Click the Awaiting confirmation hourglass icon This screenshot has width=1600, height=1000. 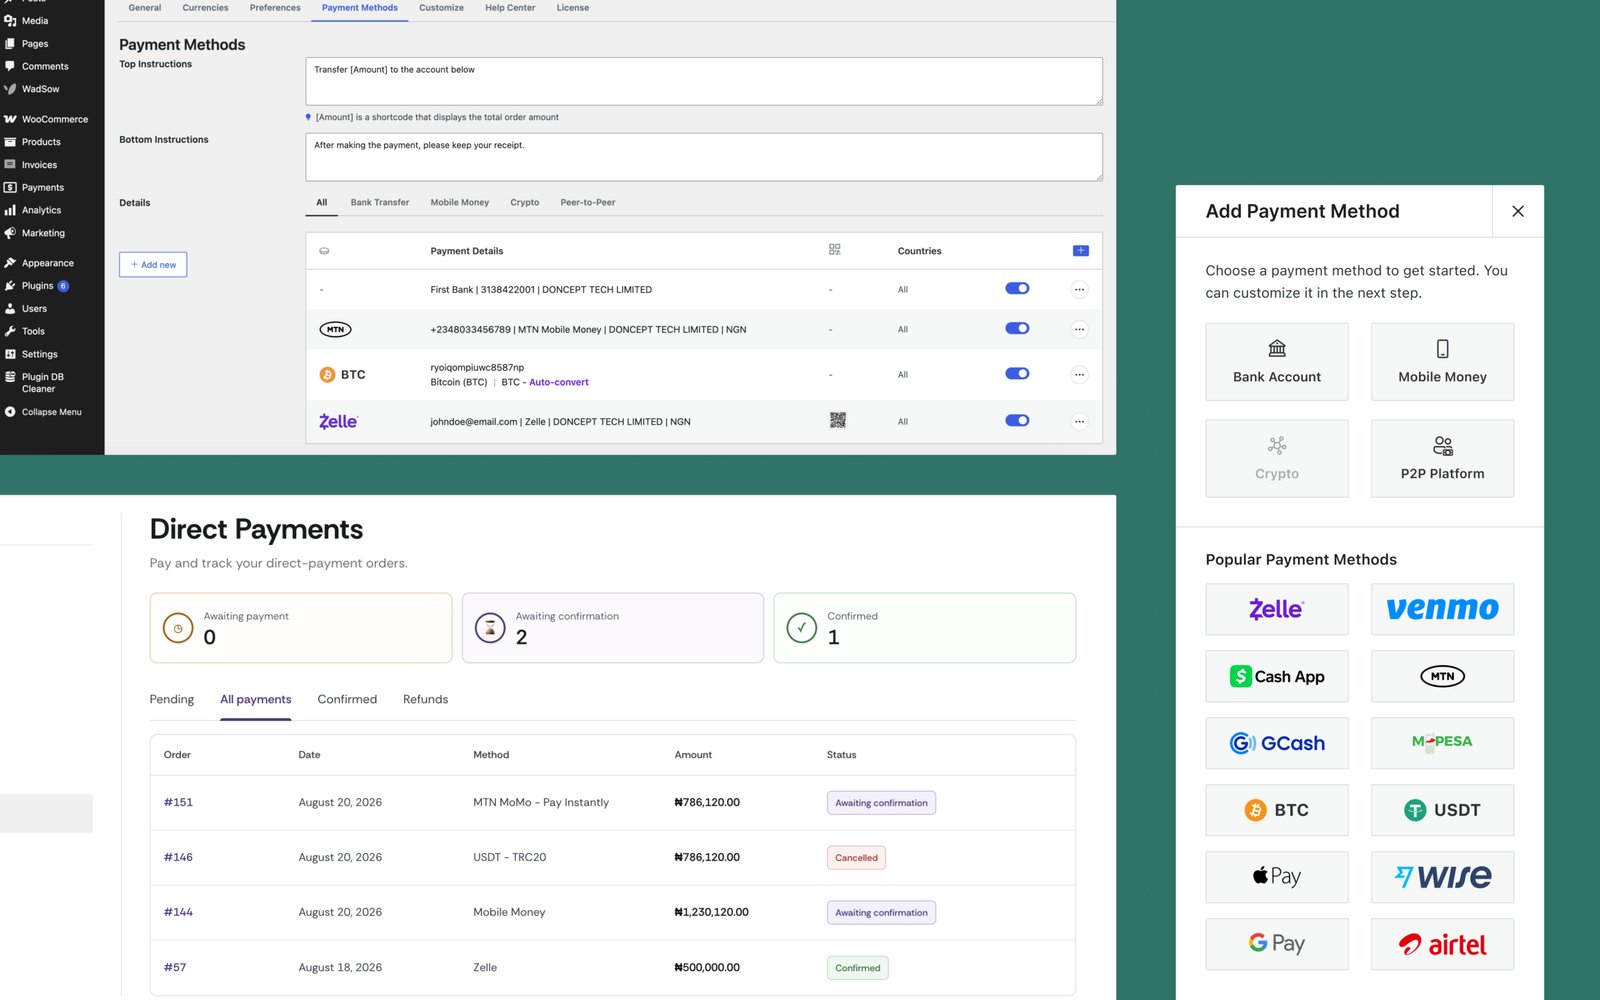tap(490, 628)
